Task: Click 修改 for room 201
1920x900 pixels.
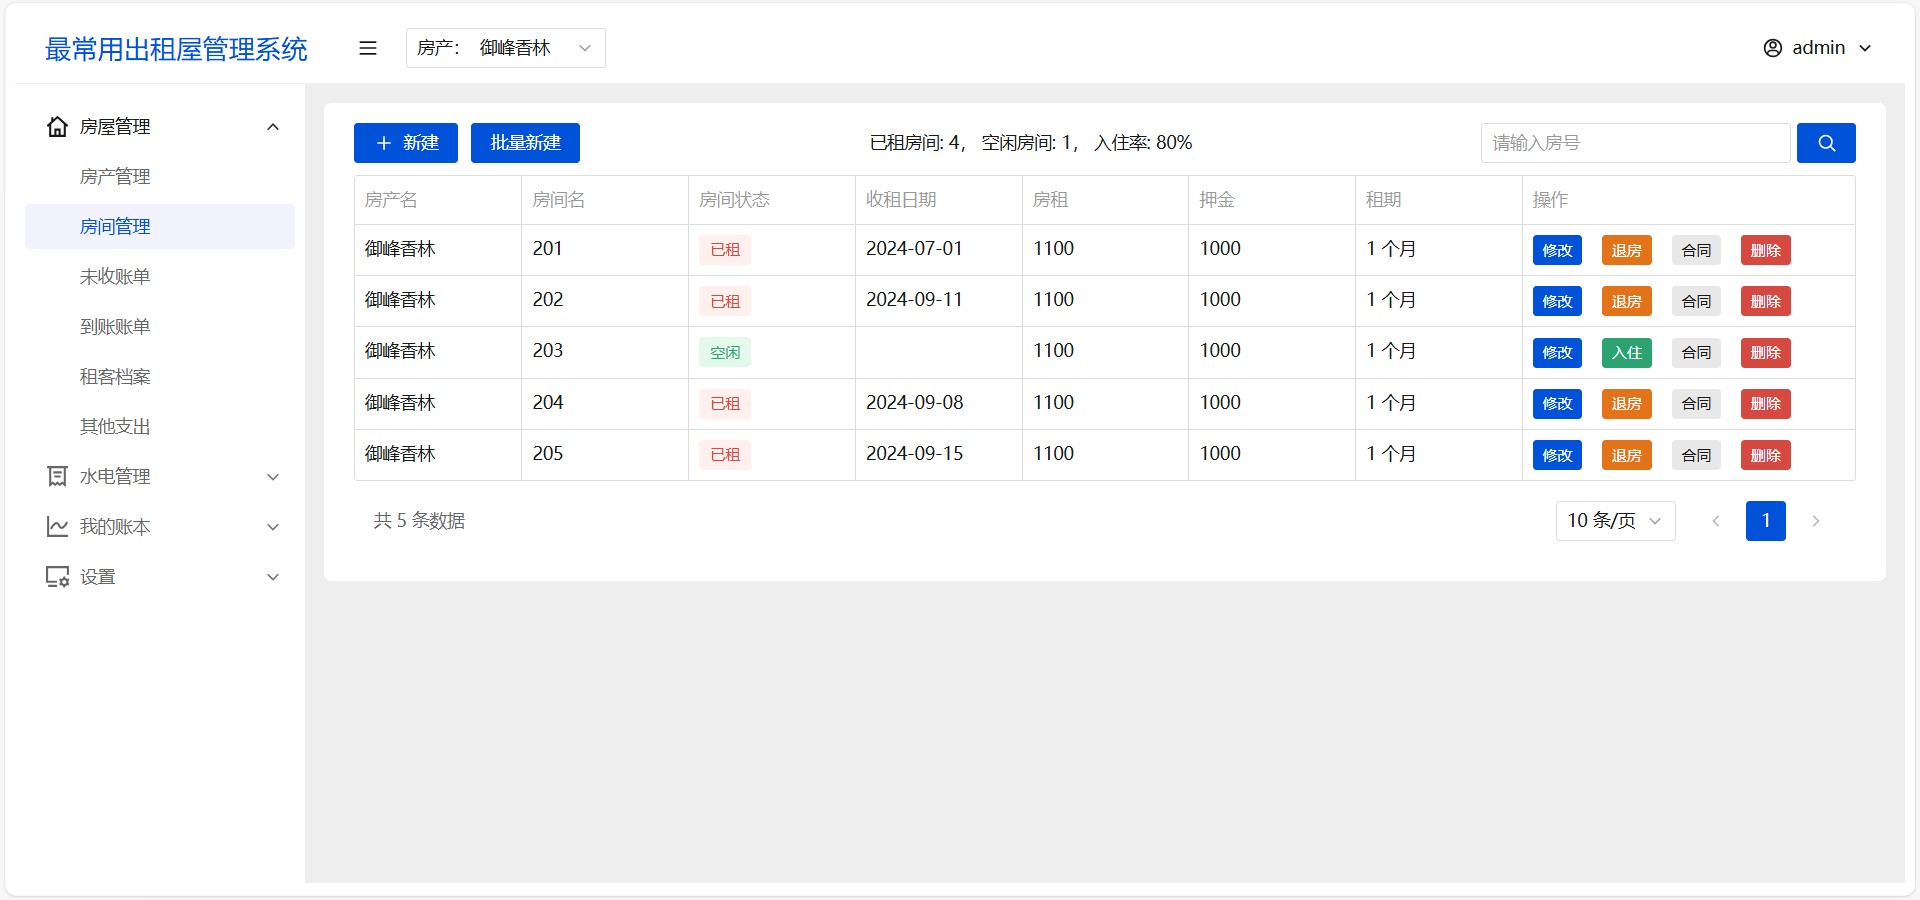Action: pos(1557,250)
